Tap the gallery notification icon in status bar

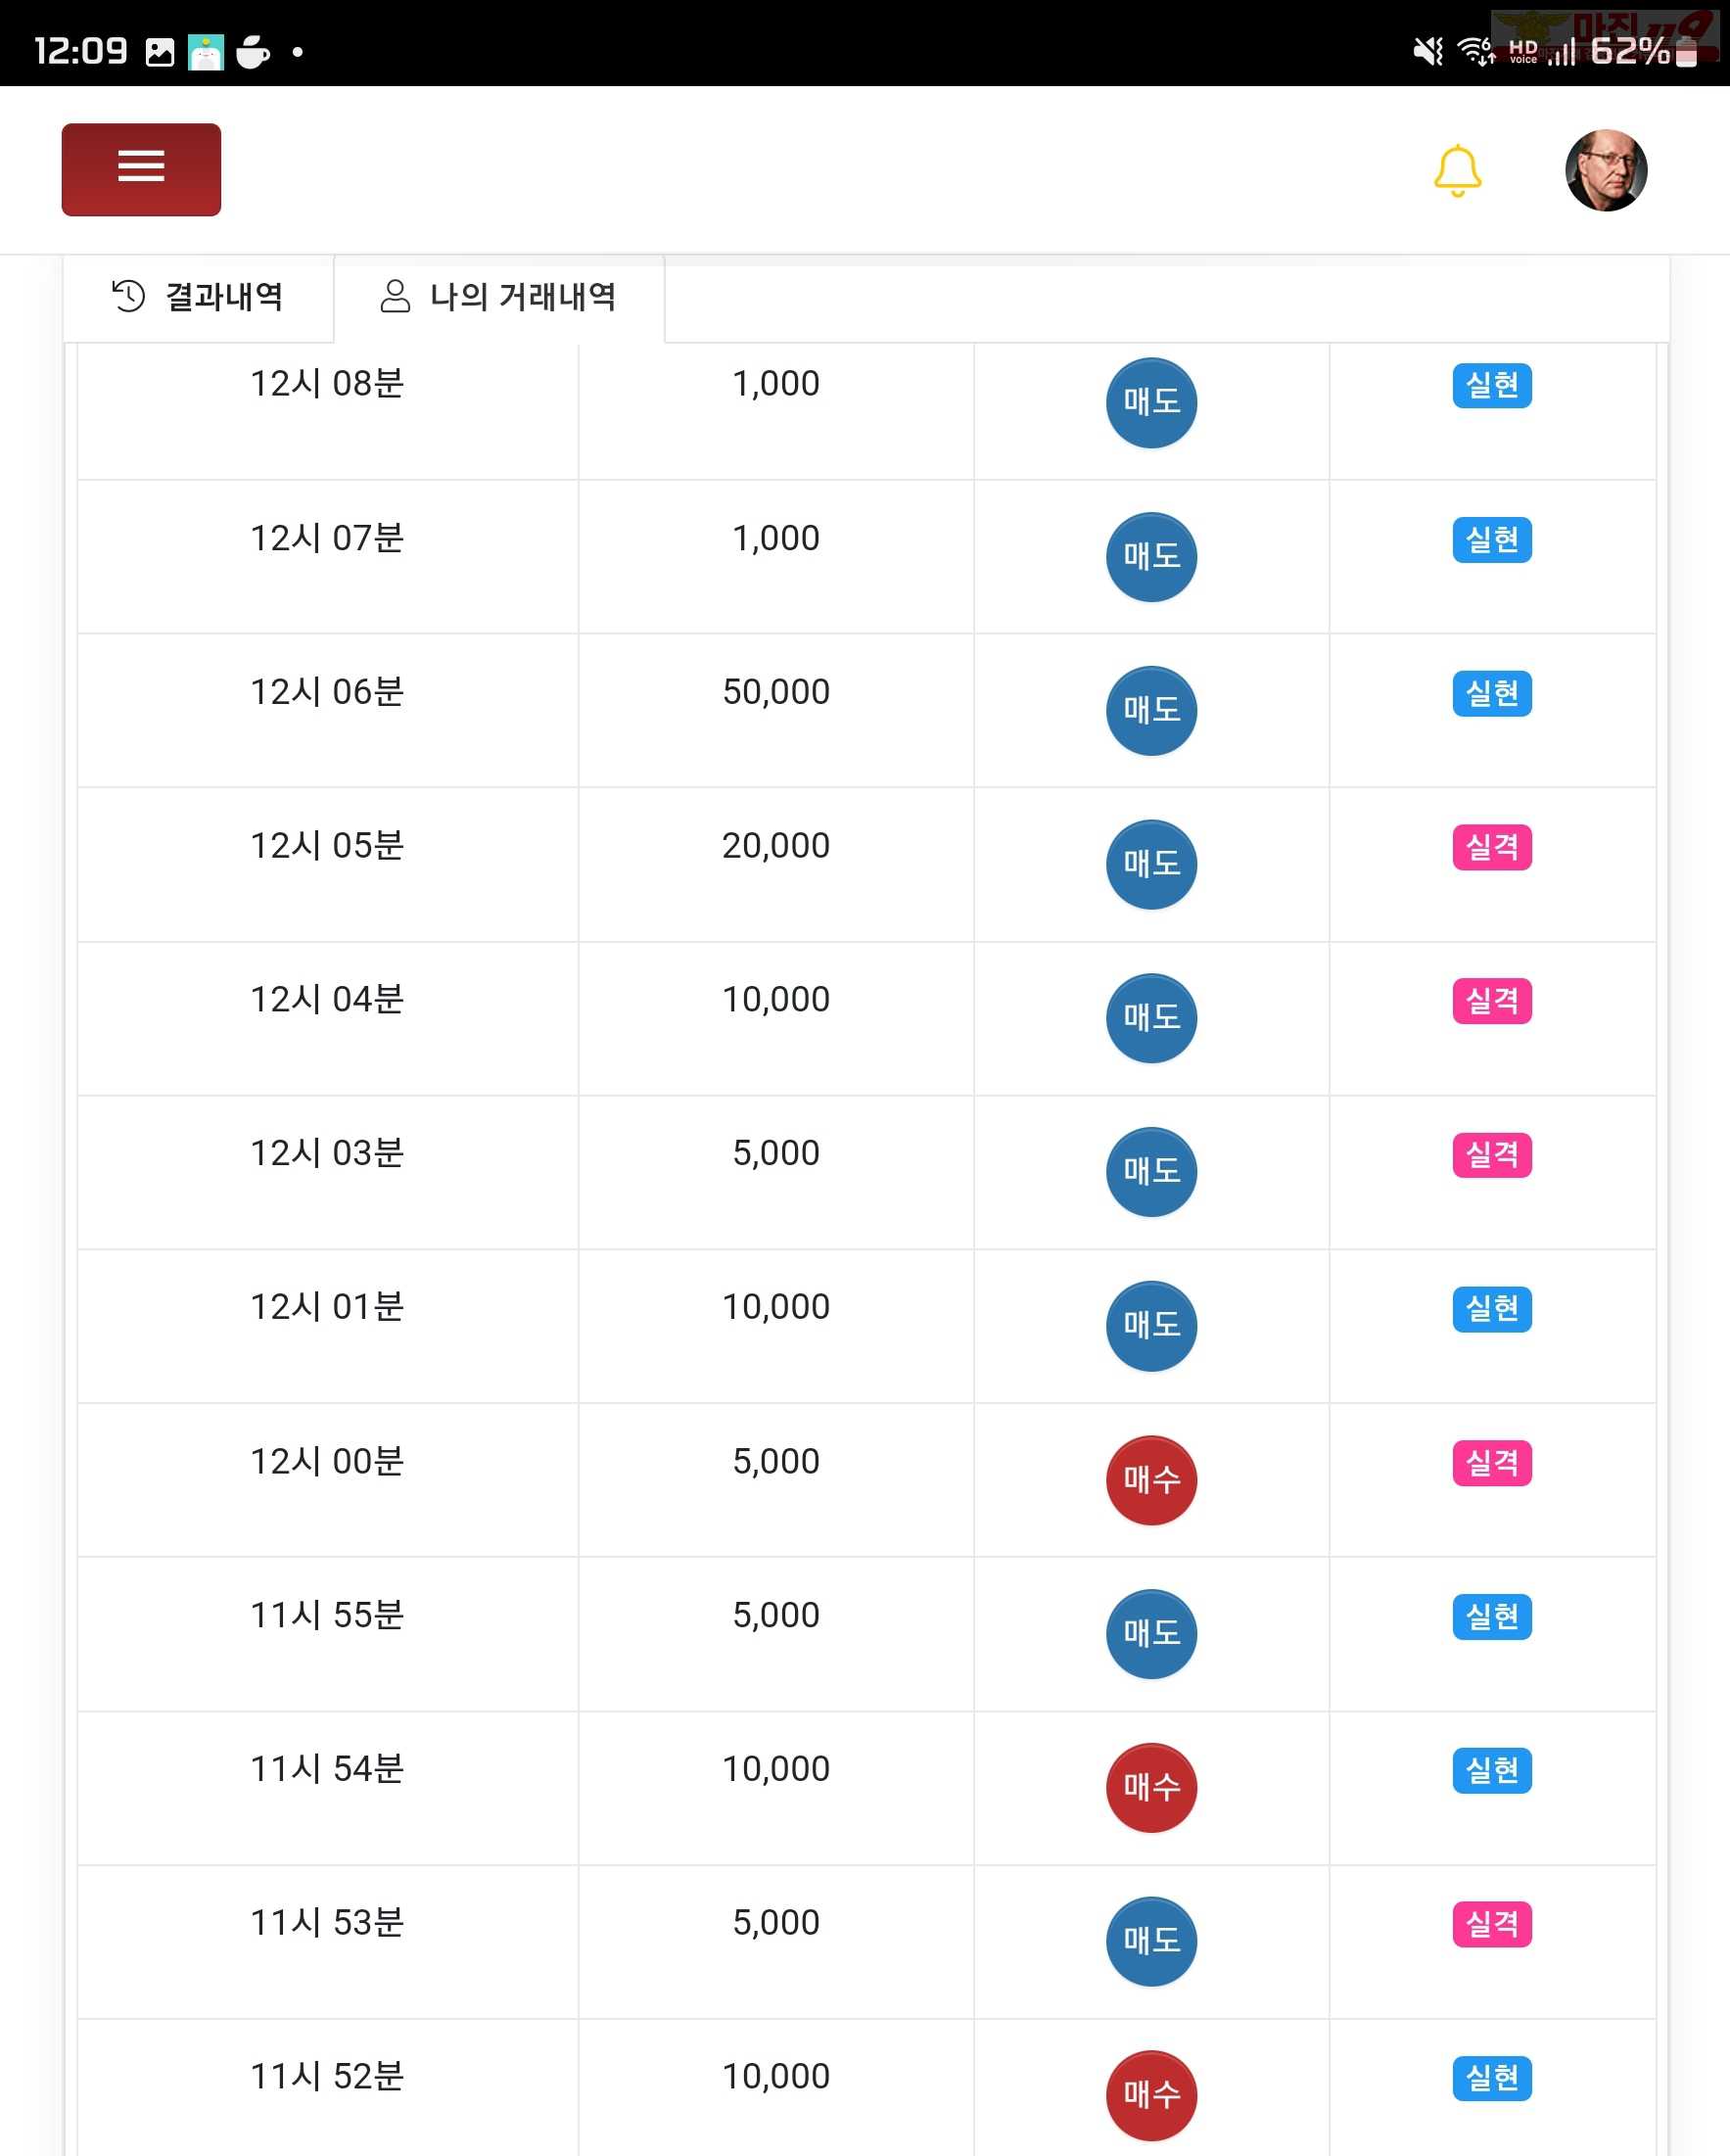tap(160, 52)
